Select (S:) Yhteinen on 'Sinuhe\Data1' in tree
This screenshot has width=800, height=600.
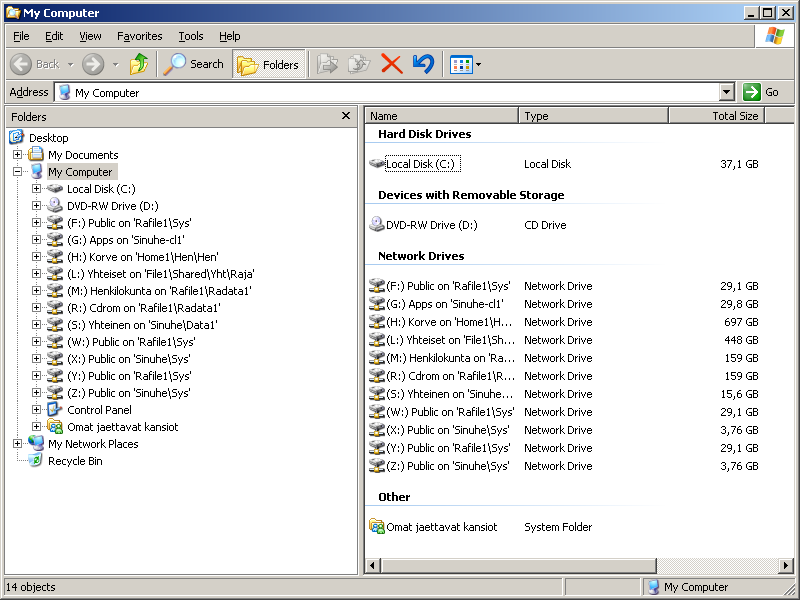click(x=142, y=324)
